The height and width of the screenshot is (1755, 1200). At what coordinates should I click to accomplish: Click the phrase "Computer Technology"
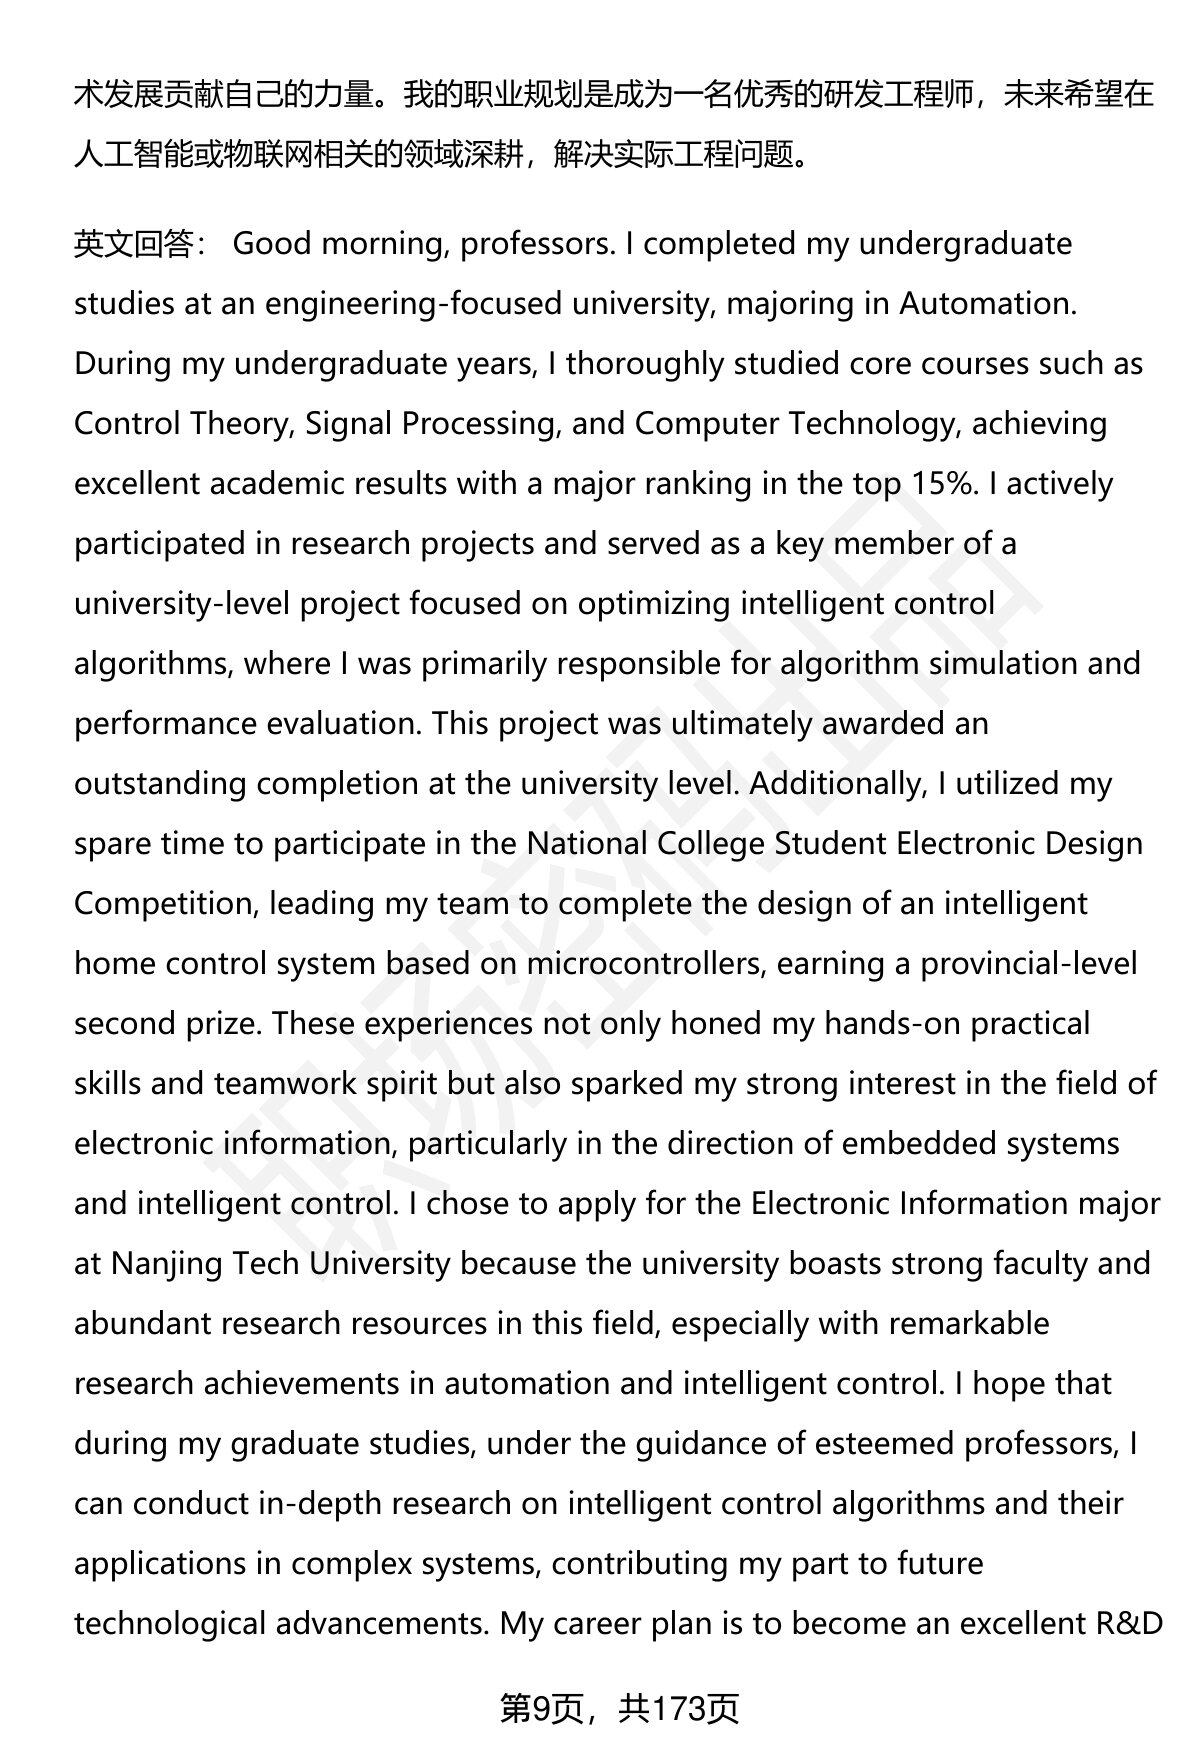tap(795, 424)
